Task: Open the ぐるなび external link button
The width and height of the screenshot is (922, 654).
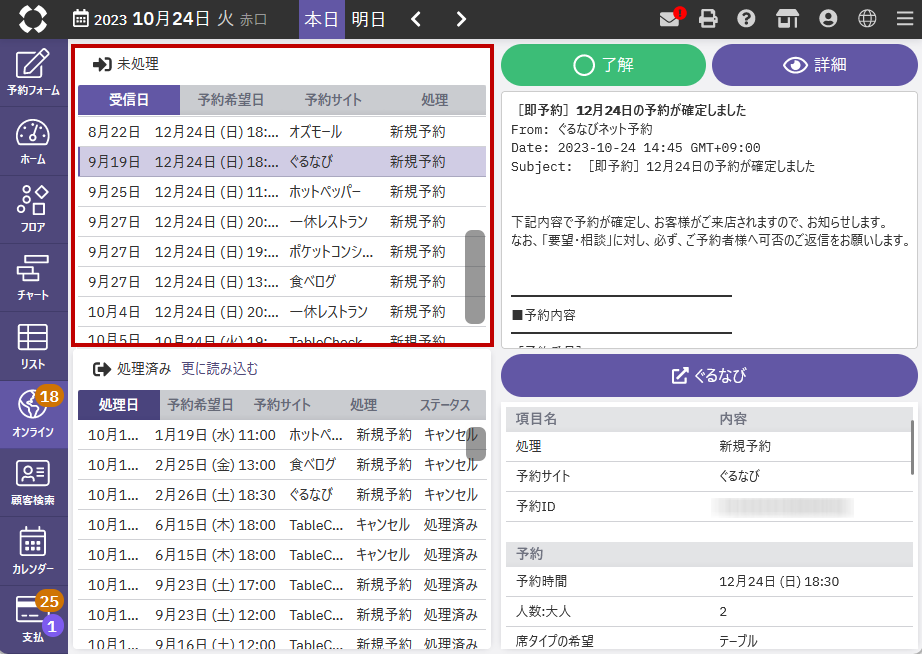Action: point(709,376)
